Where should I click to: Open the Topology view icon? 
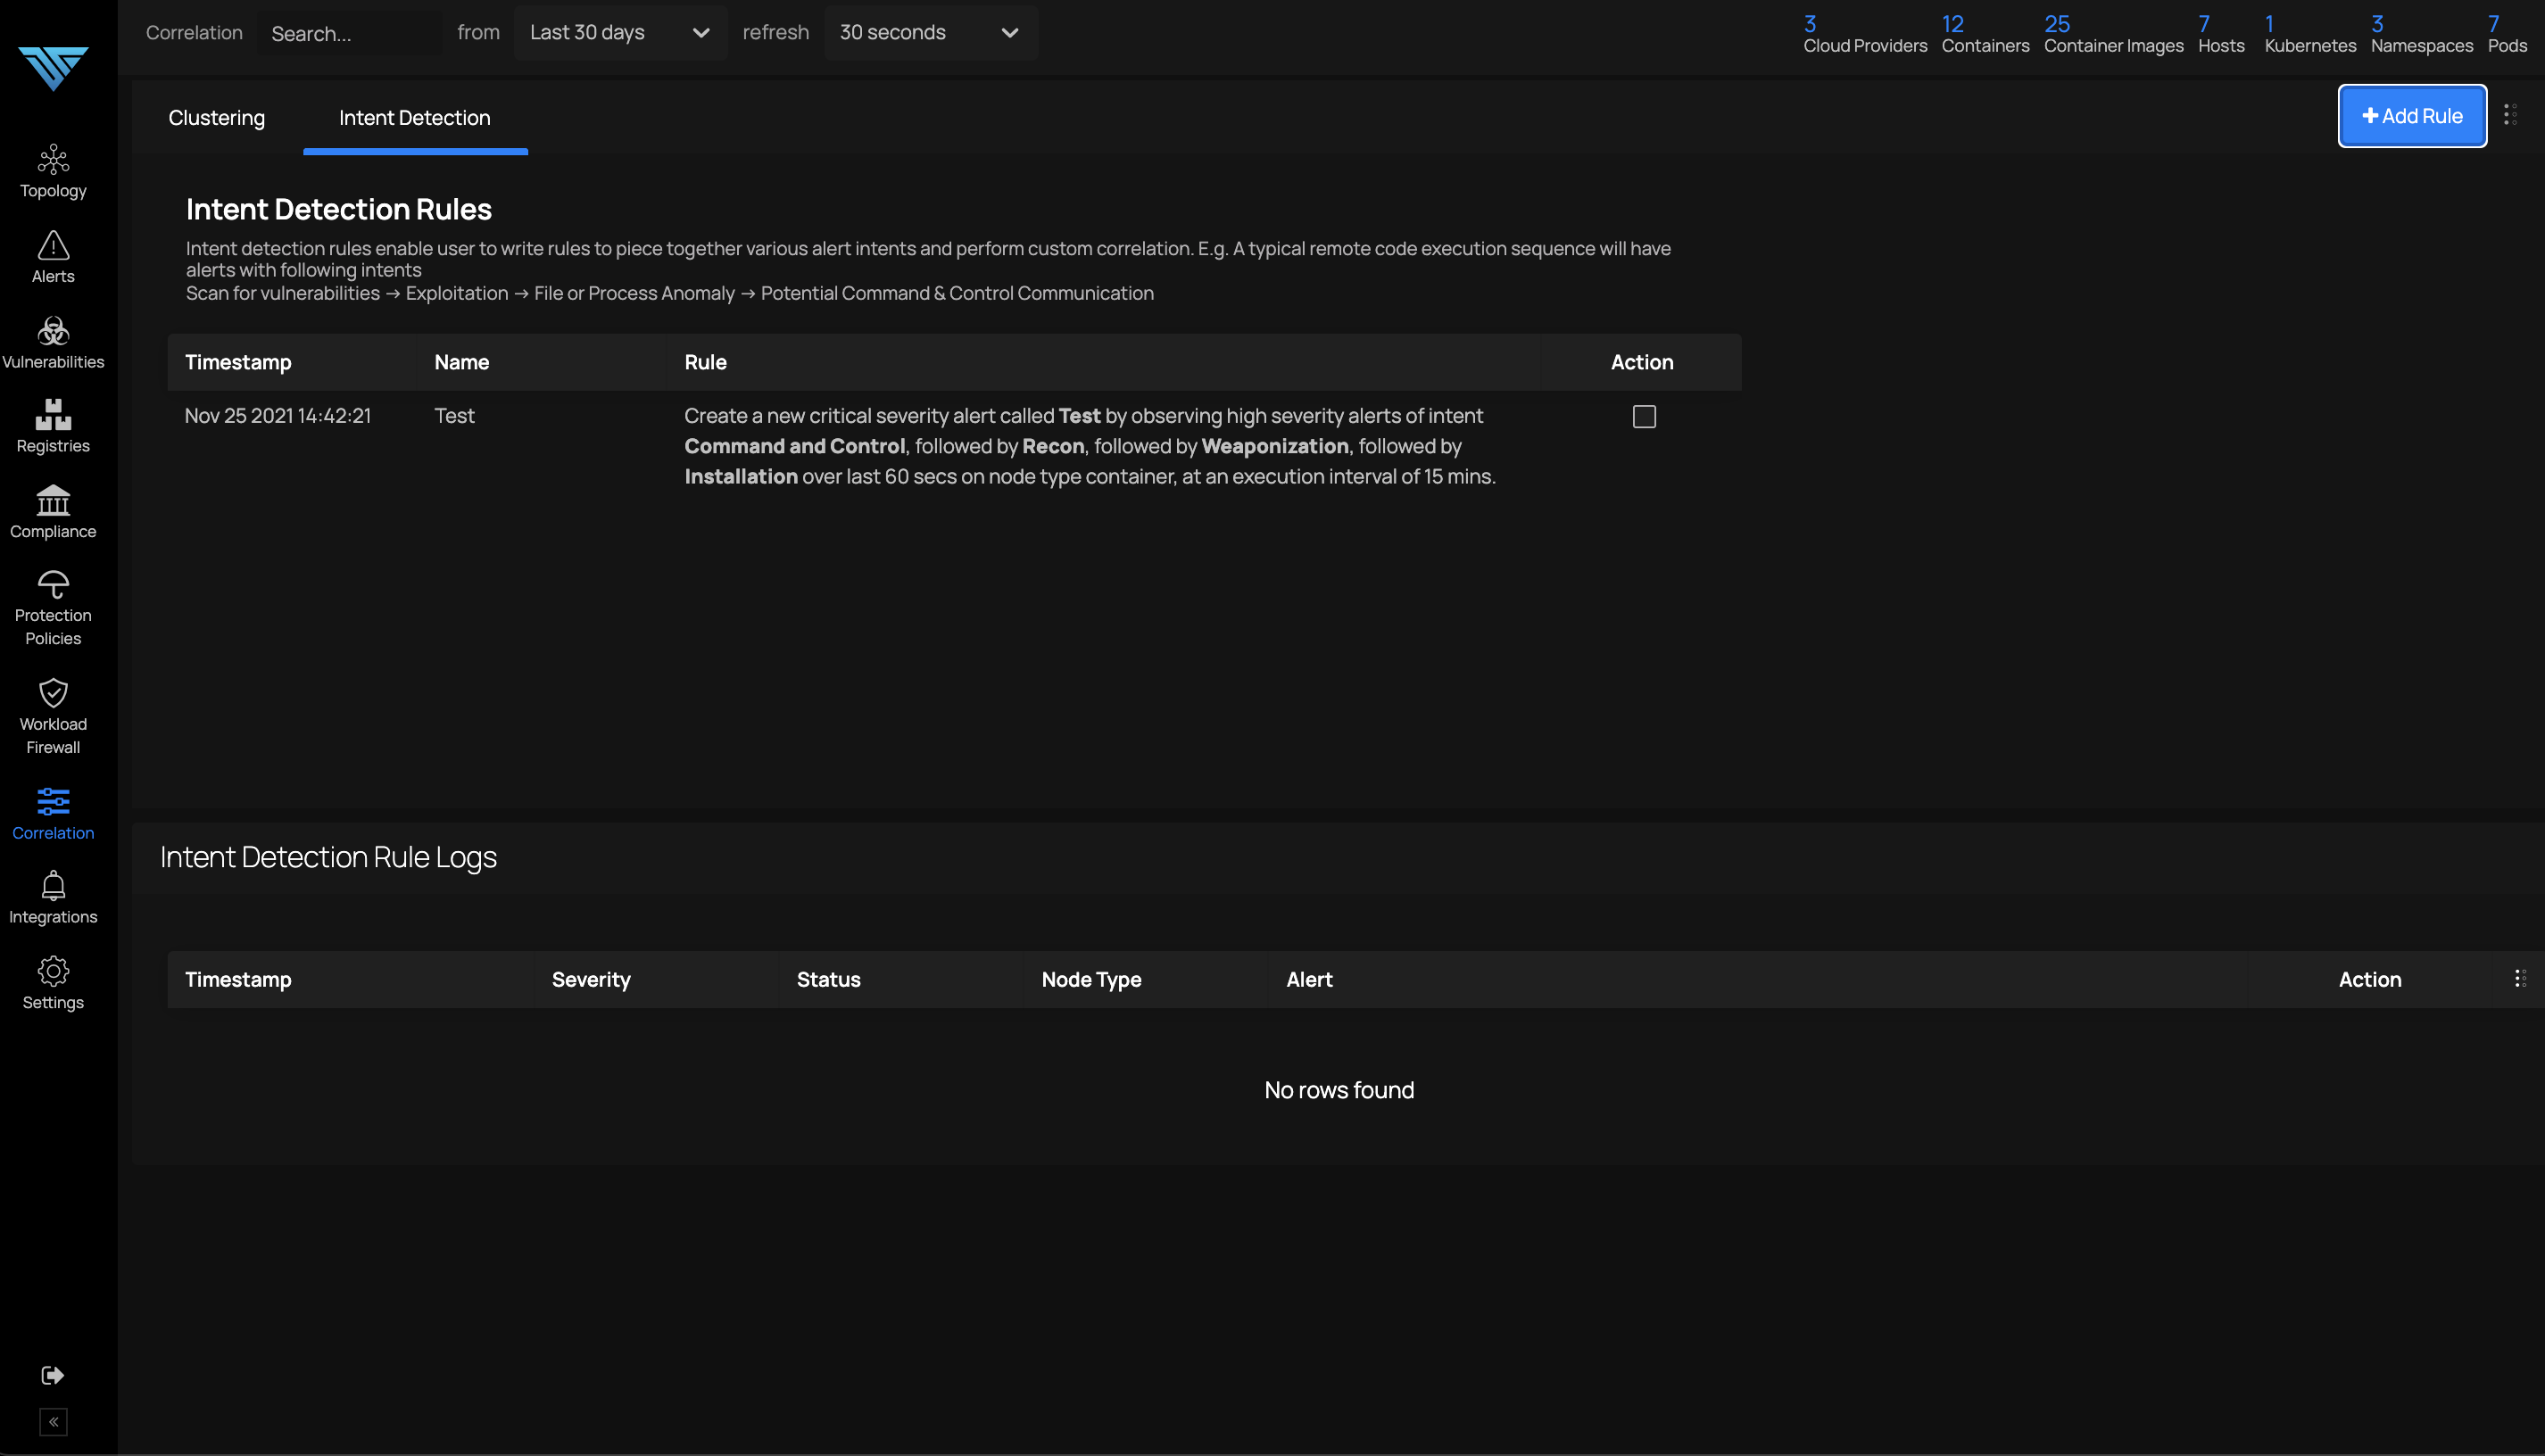[x=53, y=159]
